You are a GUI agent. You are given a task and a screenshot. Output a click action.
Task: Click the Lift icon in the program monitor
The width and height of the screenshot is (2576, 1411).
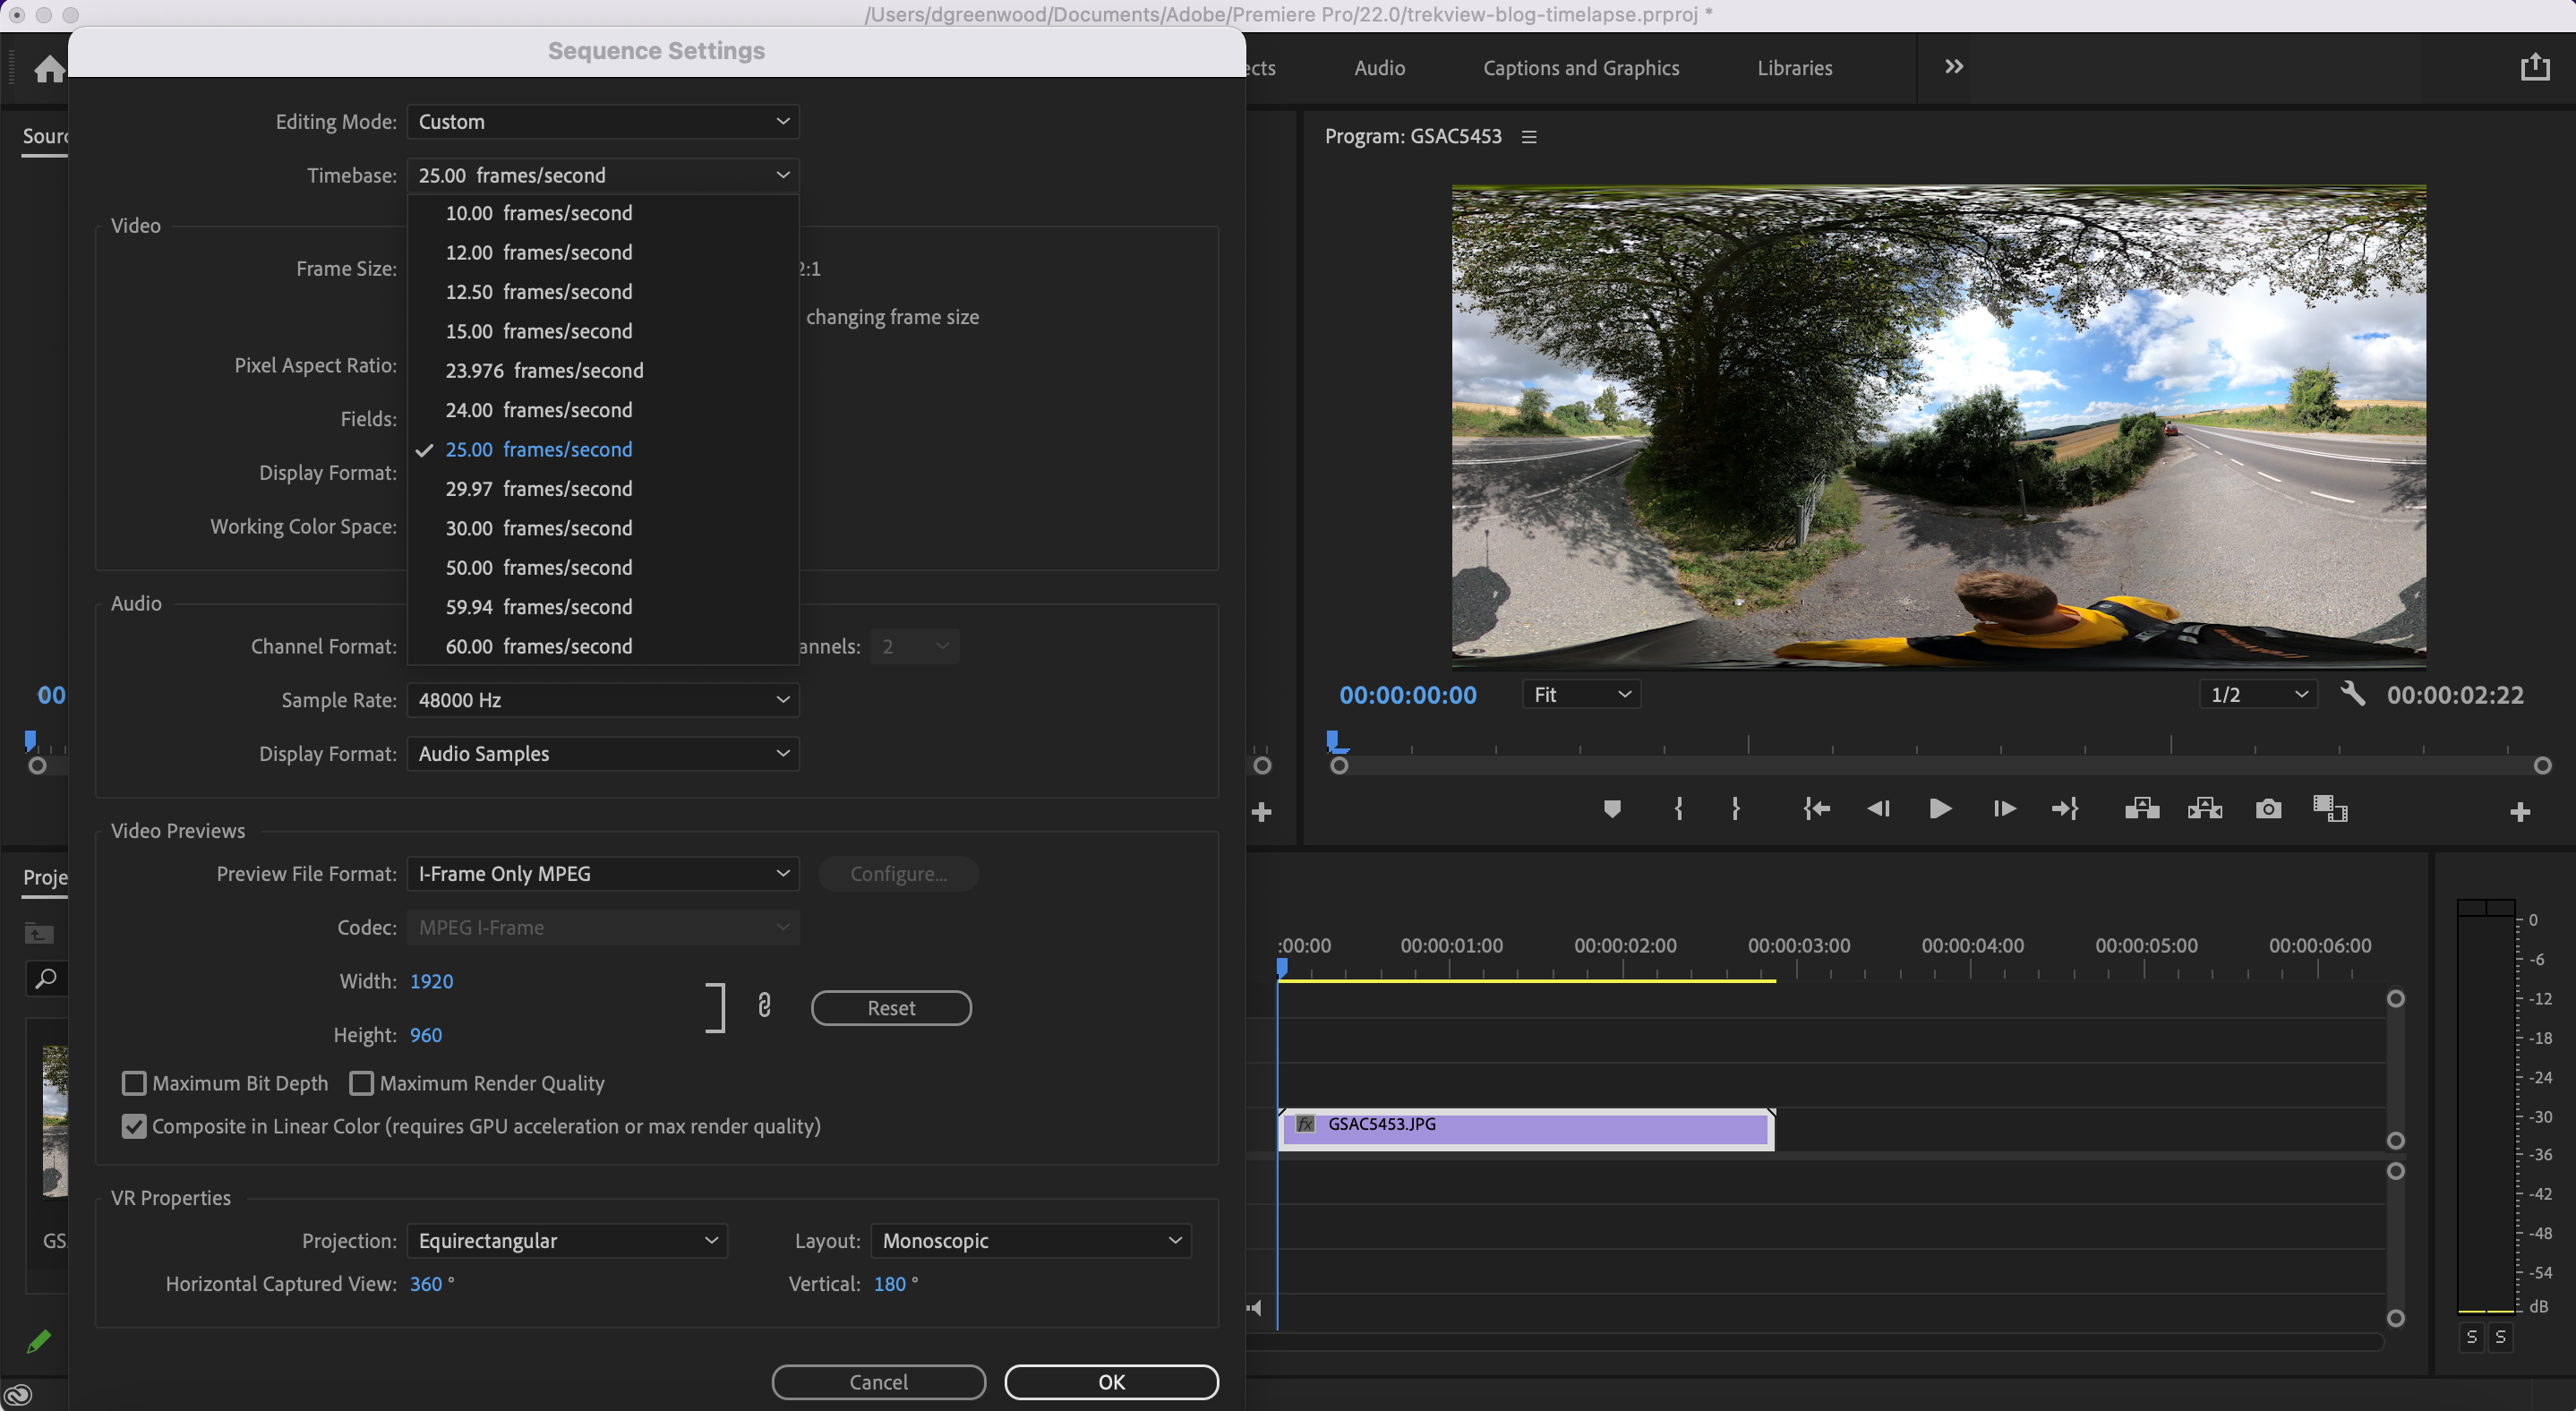pyautogui.click(x=2142, y=809)
